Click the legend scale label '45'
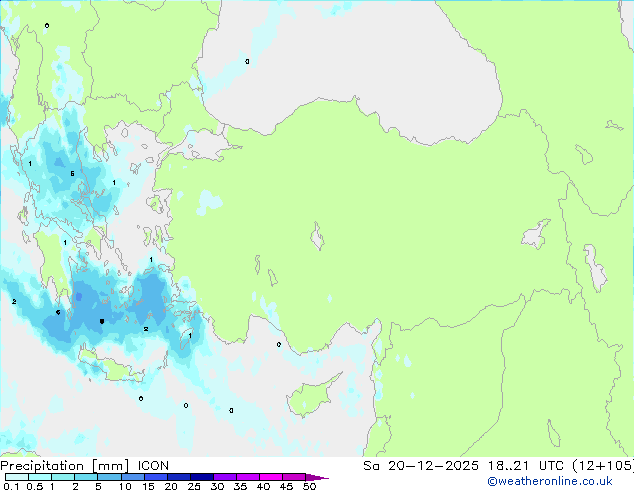This screenshot has height=490, width=634. 286,486
